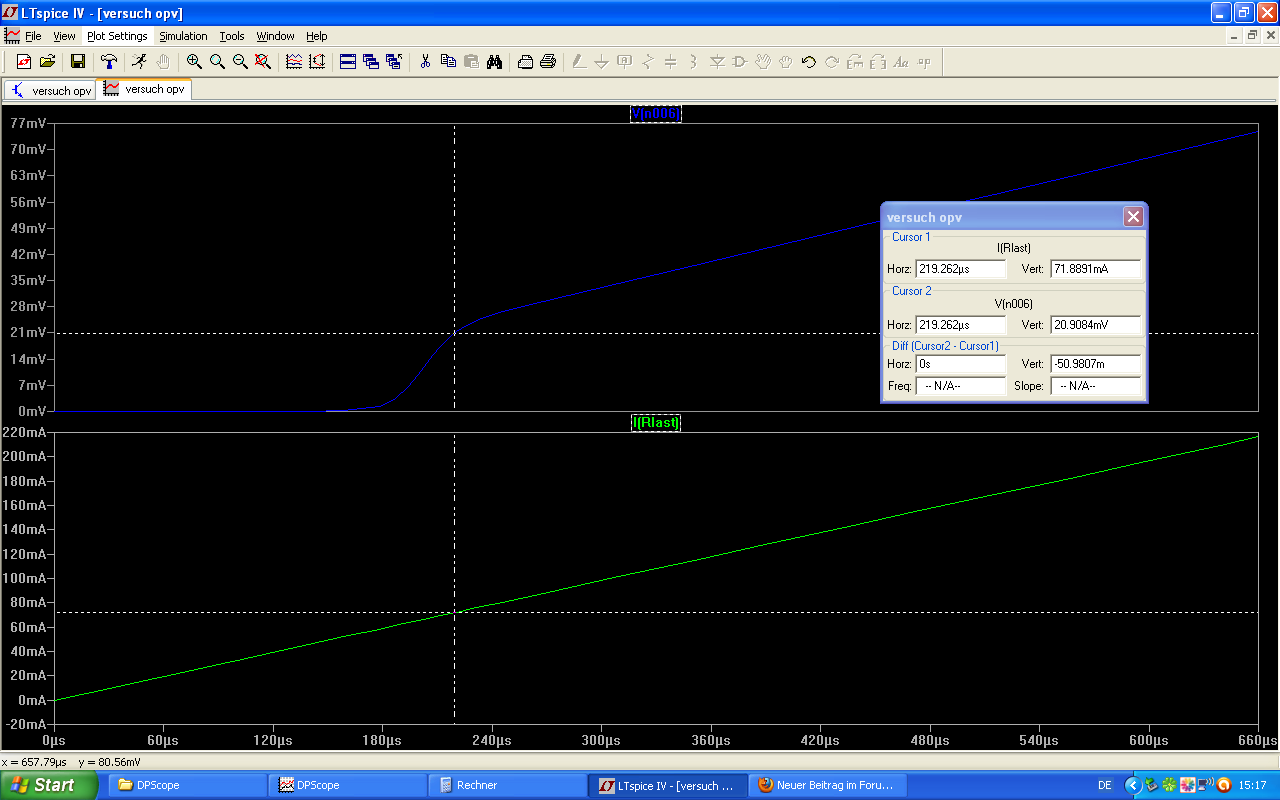1280x800 pixels.
Task: Click Cursor 1 Horz field 219.262µs
Action: click(960, 269)
